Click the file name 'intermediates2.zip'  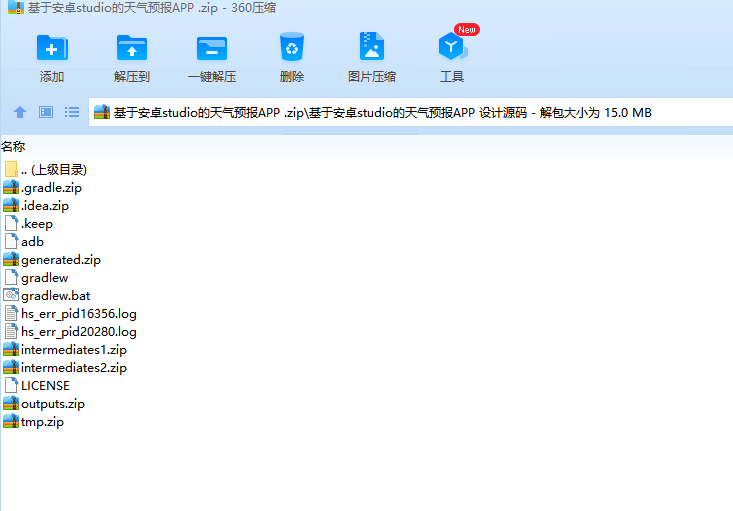click(74, 368)
